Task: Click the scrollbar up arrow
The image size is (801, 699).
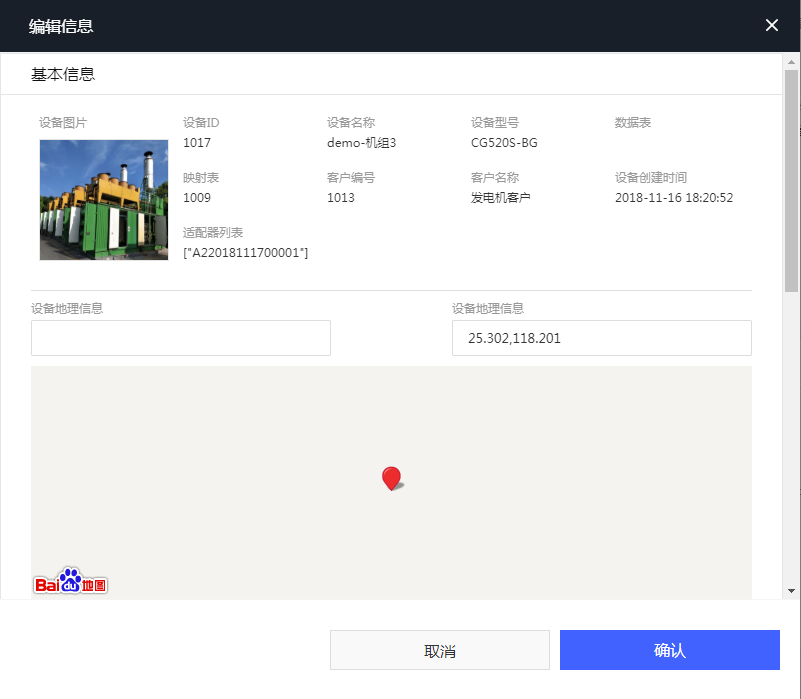Action: point(791,61)
